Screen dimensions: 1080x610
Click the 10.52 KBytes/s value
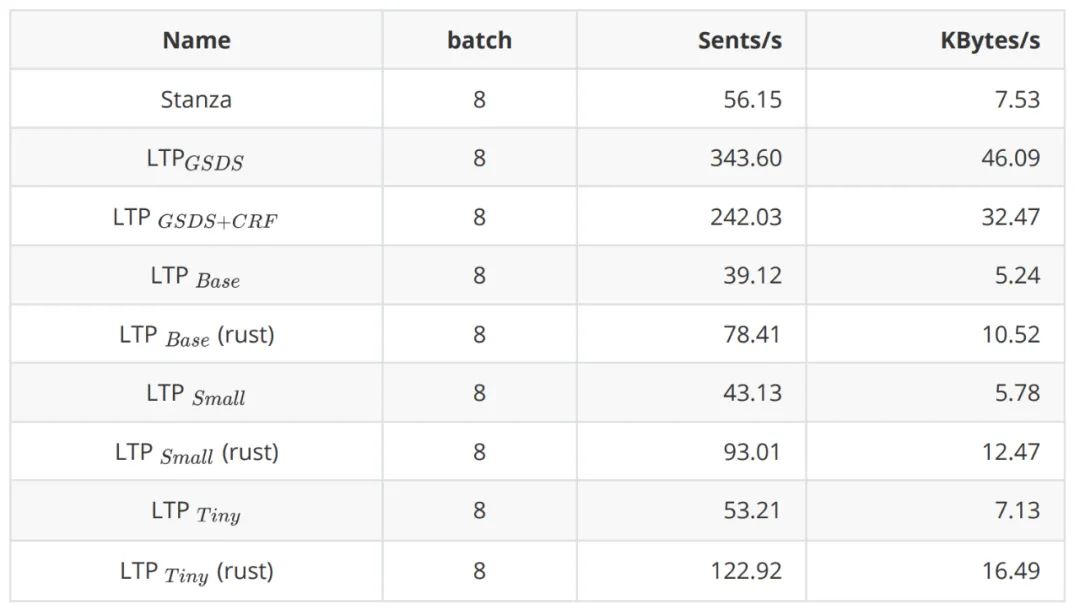pyautogui.click(x=1010, y=335)
